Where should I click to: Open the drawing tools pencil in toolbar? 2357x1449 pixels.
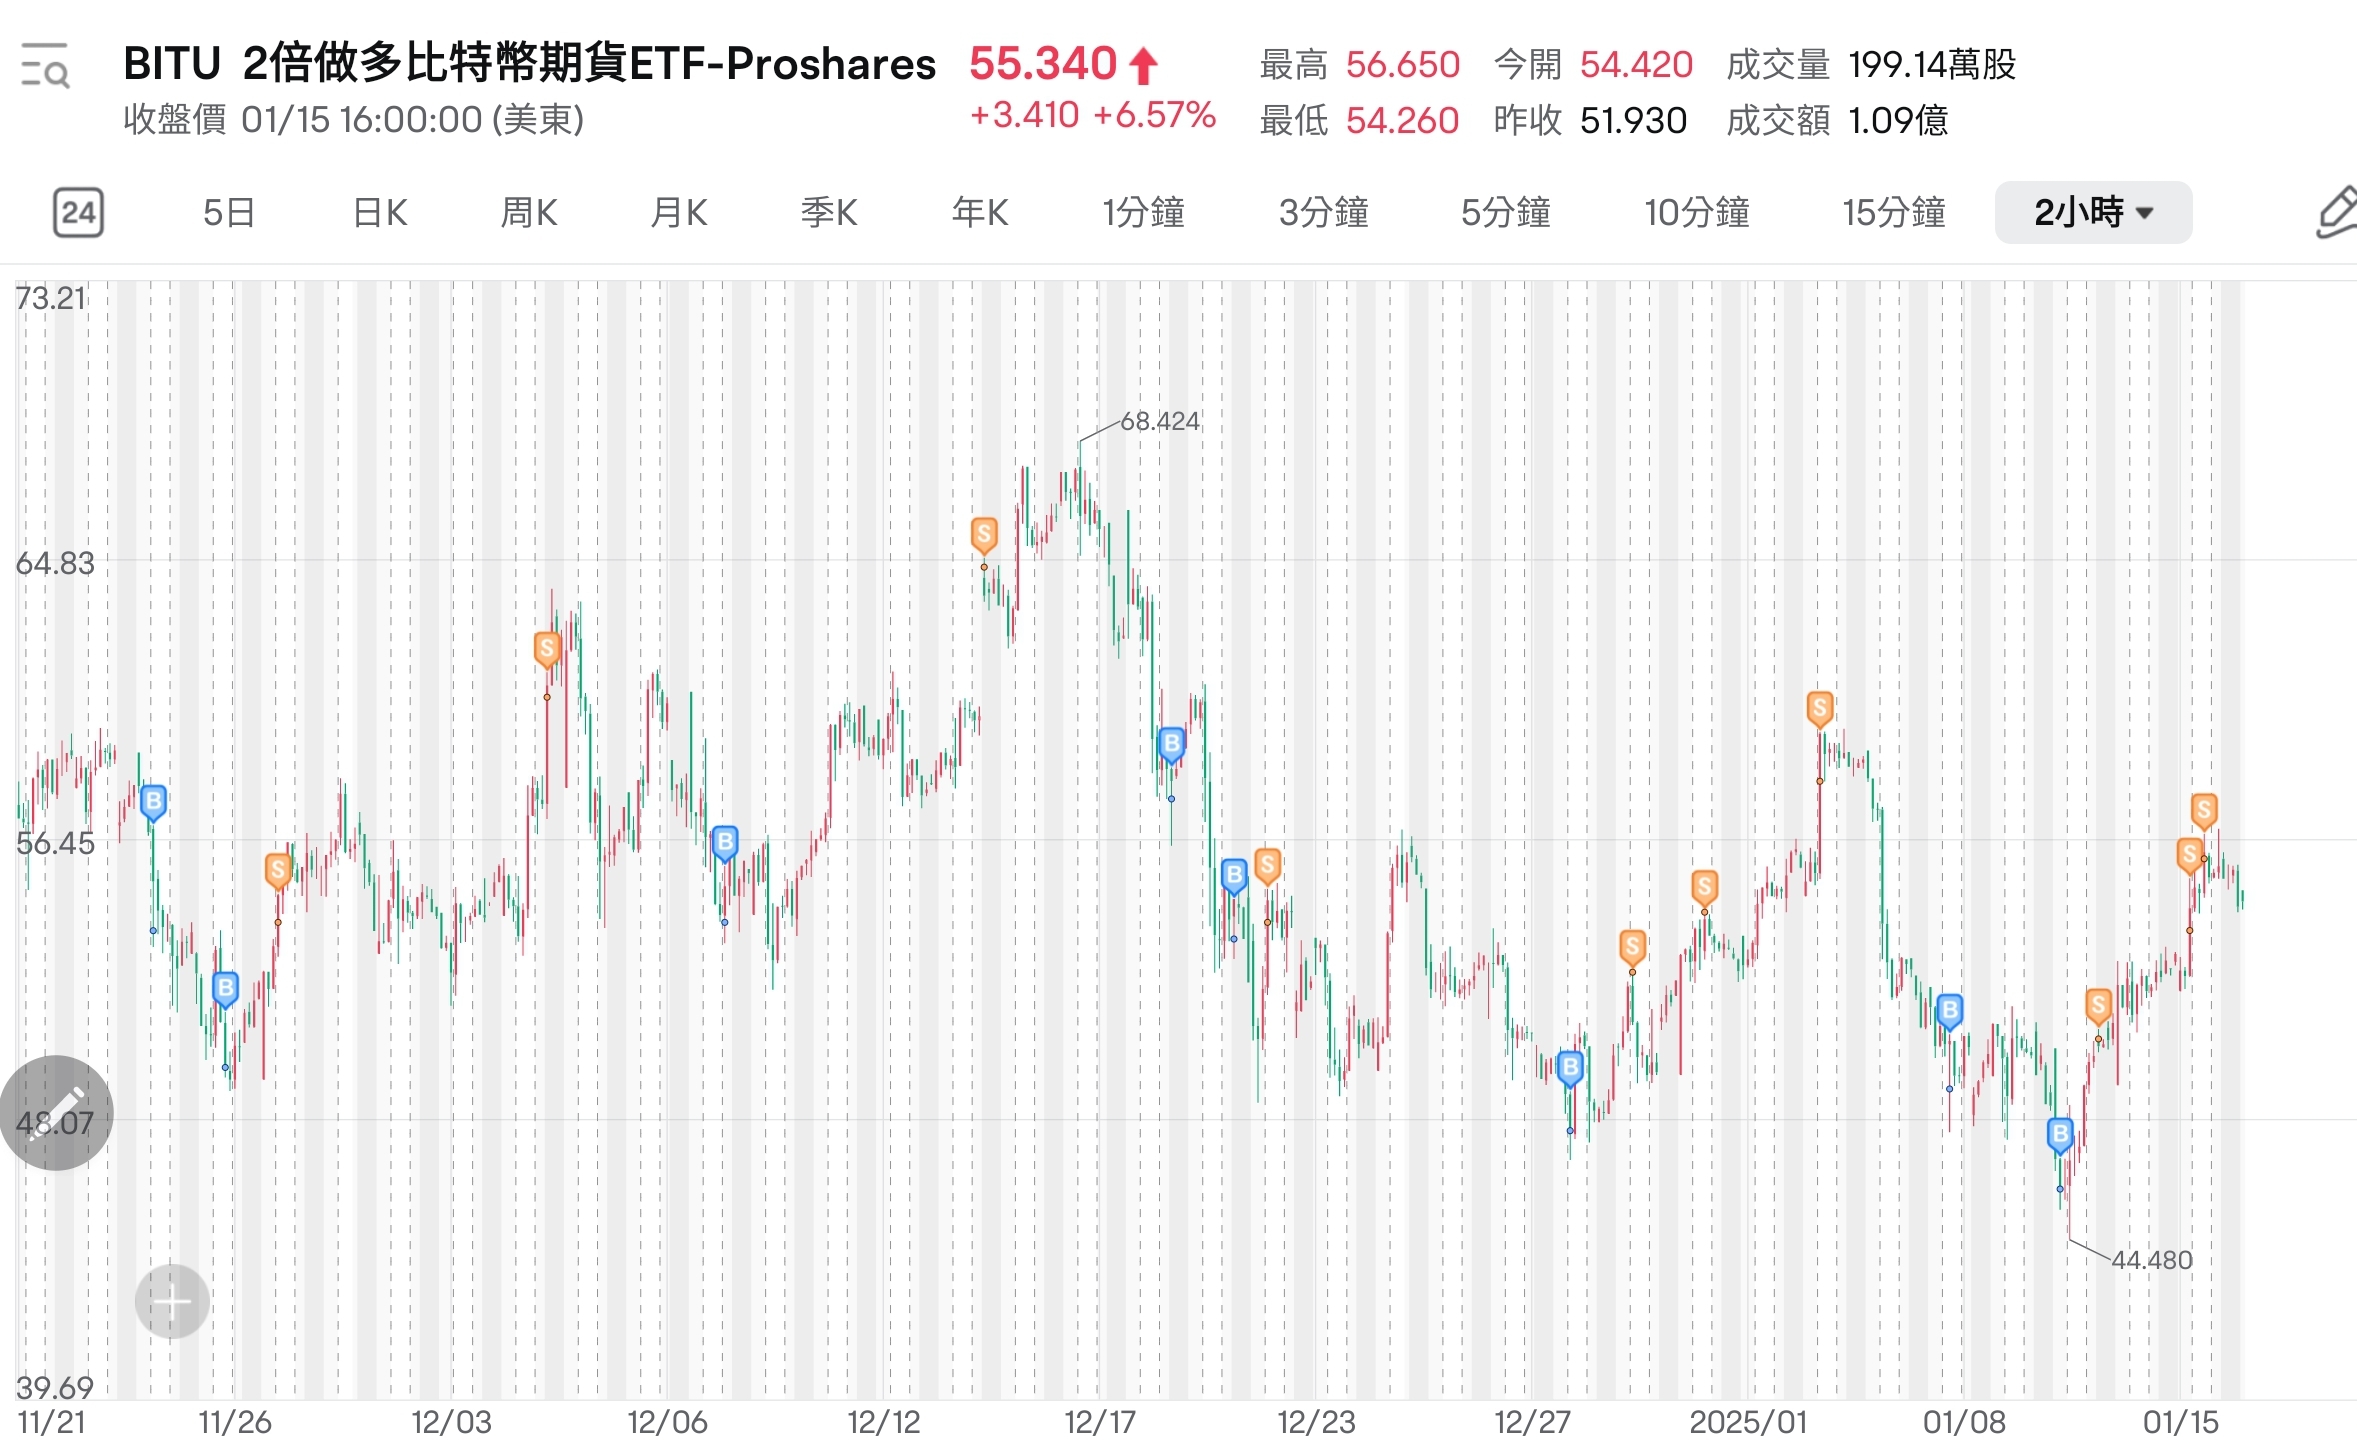[x=2336, y=212]
